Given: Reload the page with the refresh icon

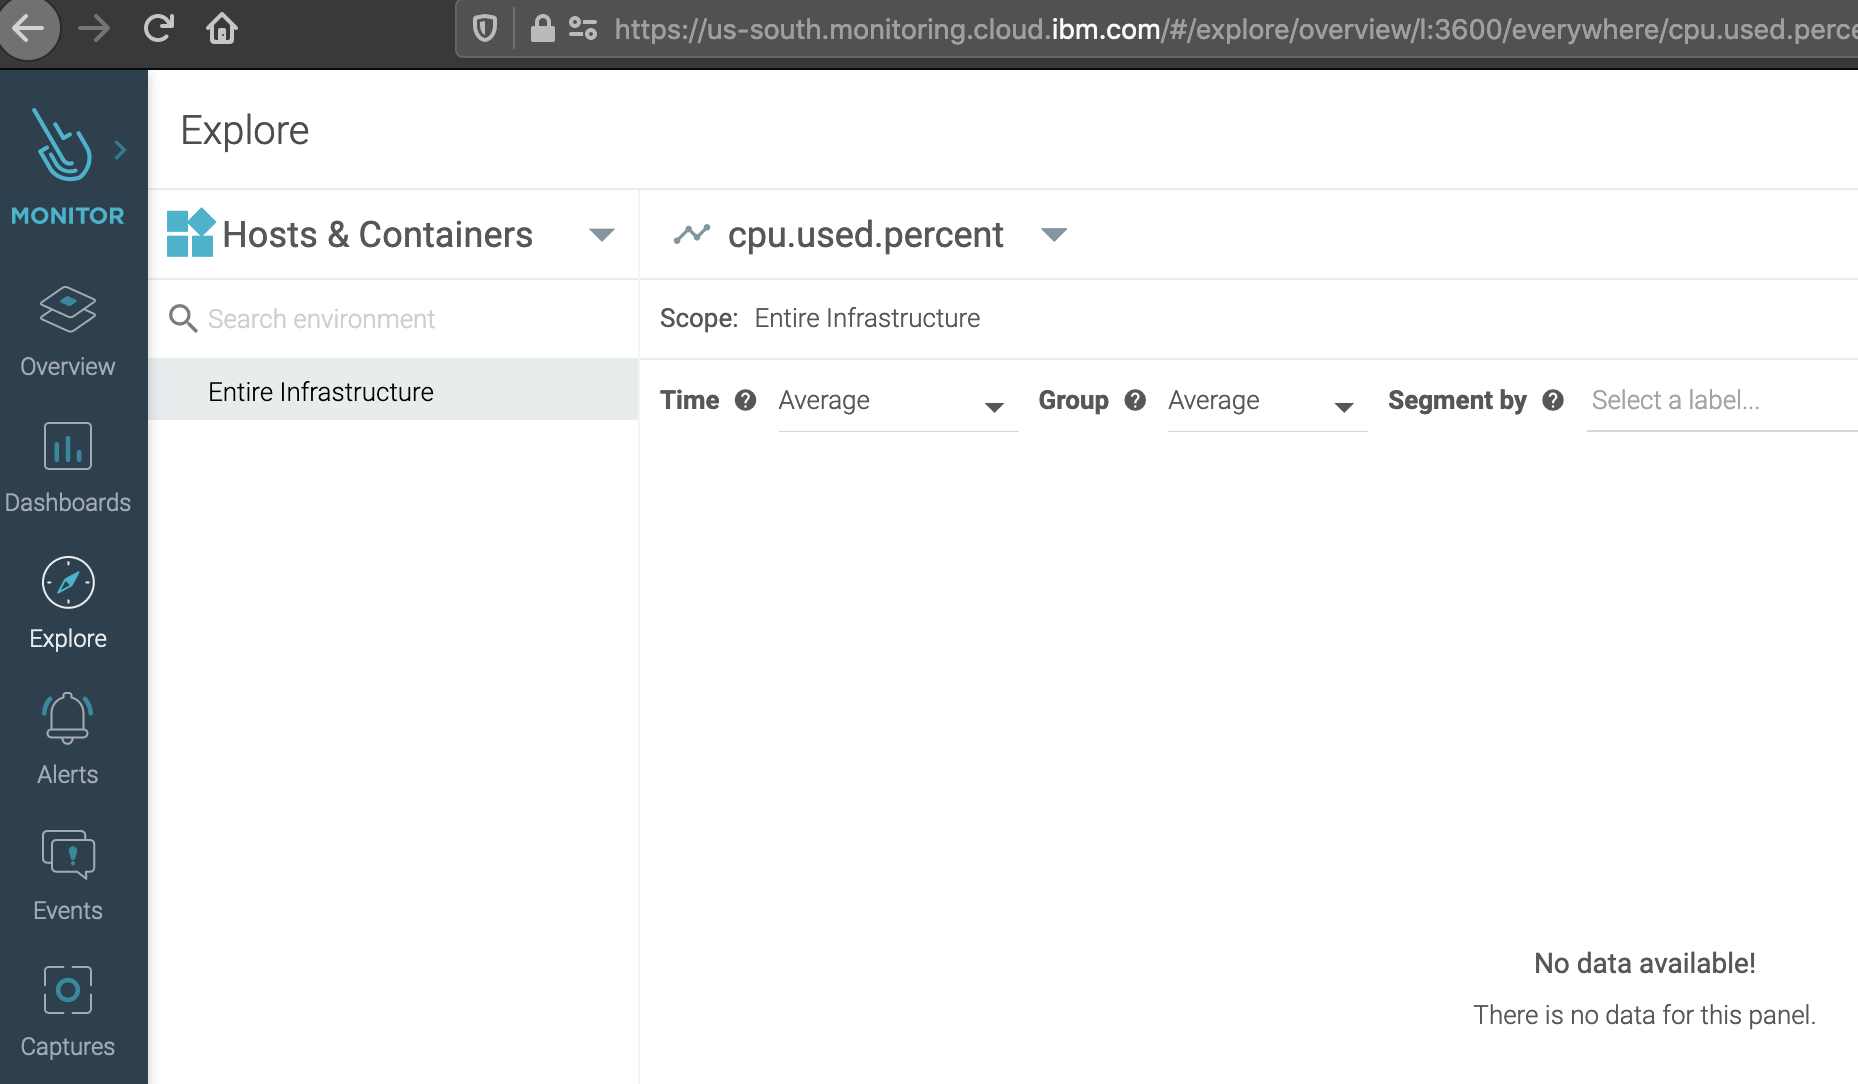Looking at the screenshot, I should [158, 28].
